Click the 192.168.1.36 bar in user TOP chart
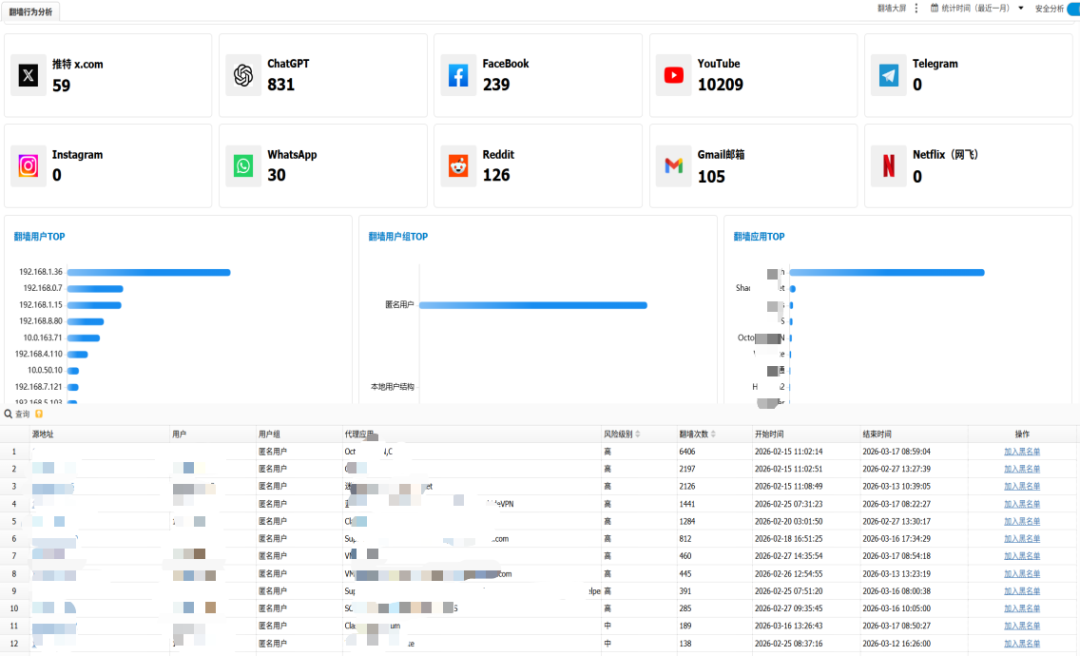Image resolution: width=1080 pixels, height=656 pixels. coord(149,272)
